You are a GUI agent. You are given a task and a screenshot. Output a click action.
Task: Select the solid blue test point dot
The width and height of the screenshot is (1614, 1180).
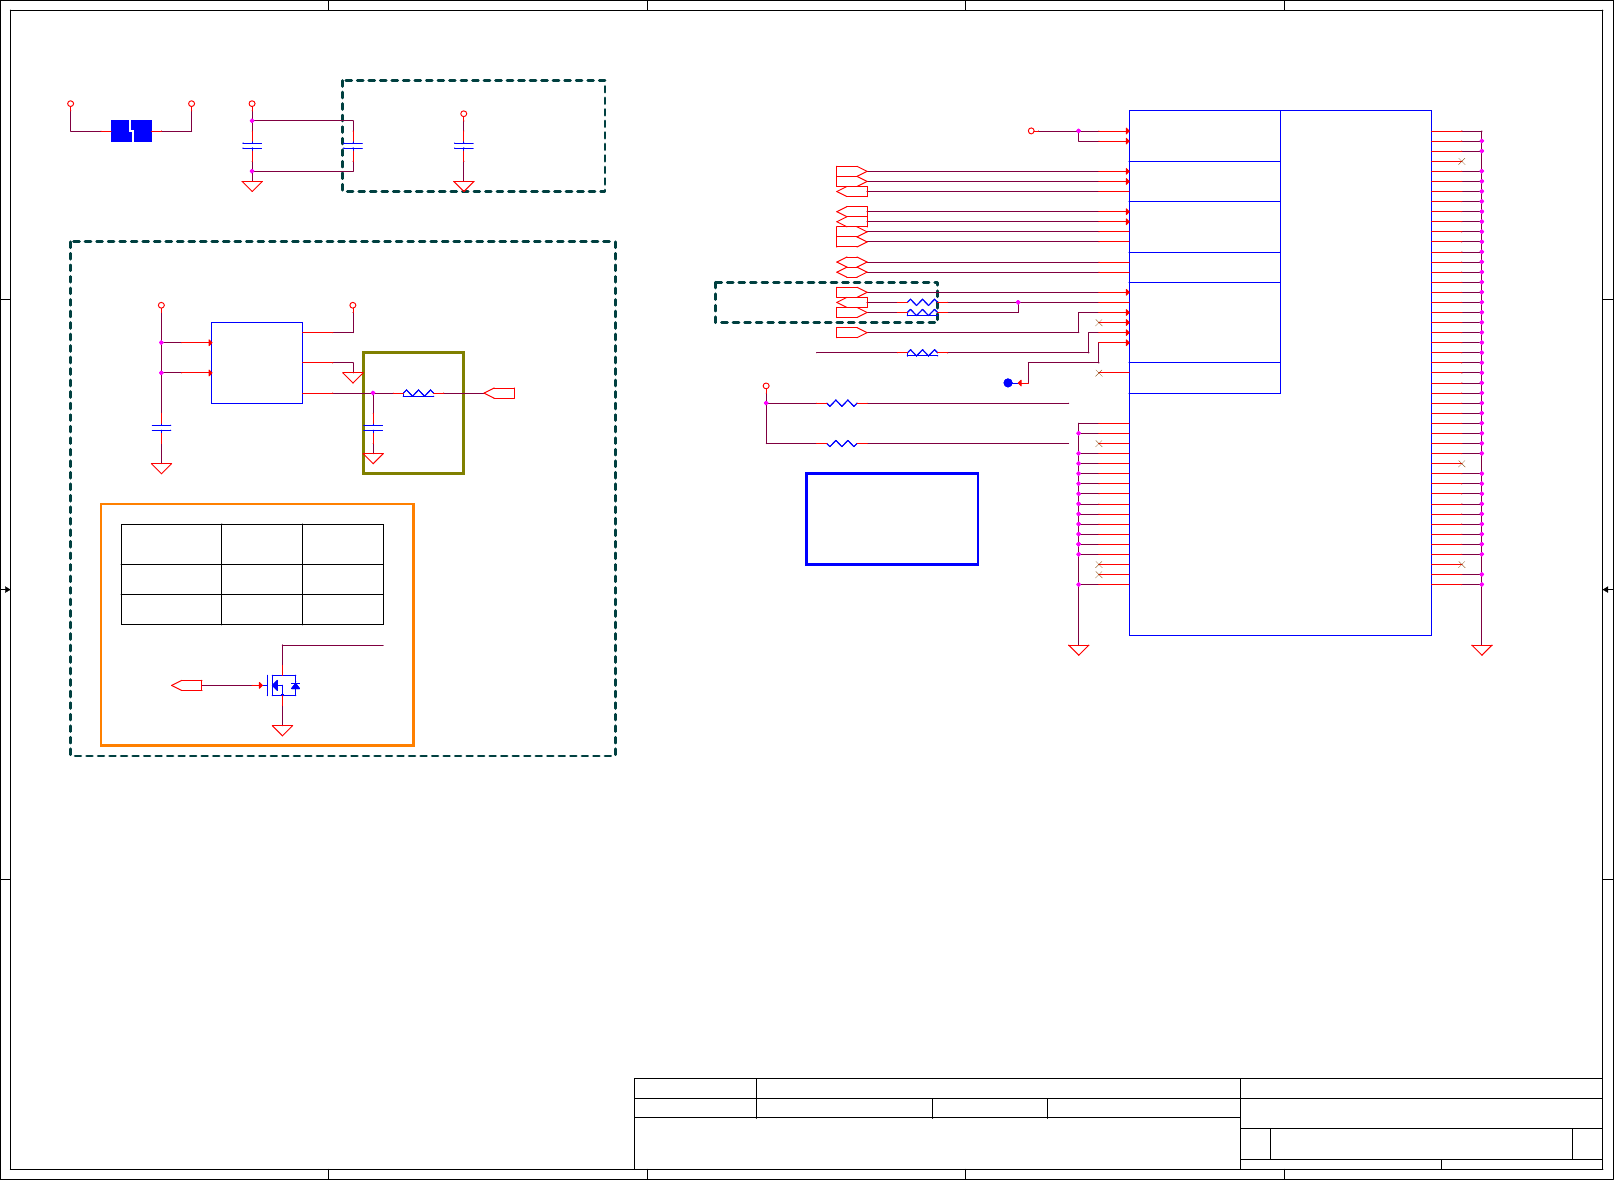coord(1008,383)
